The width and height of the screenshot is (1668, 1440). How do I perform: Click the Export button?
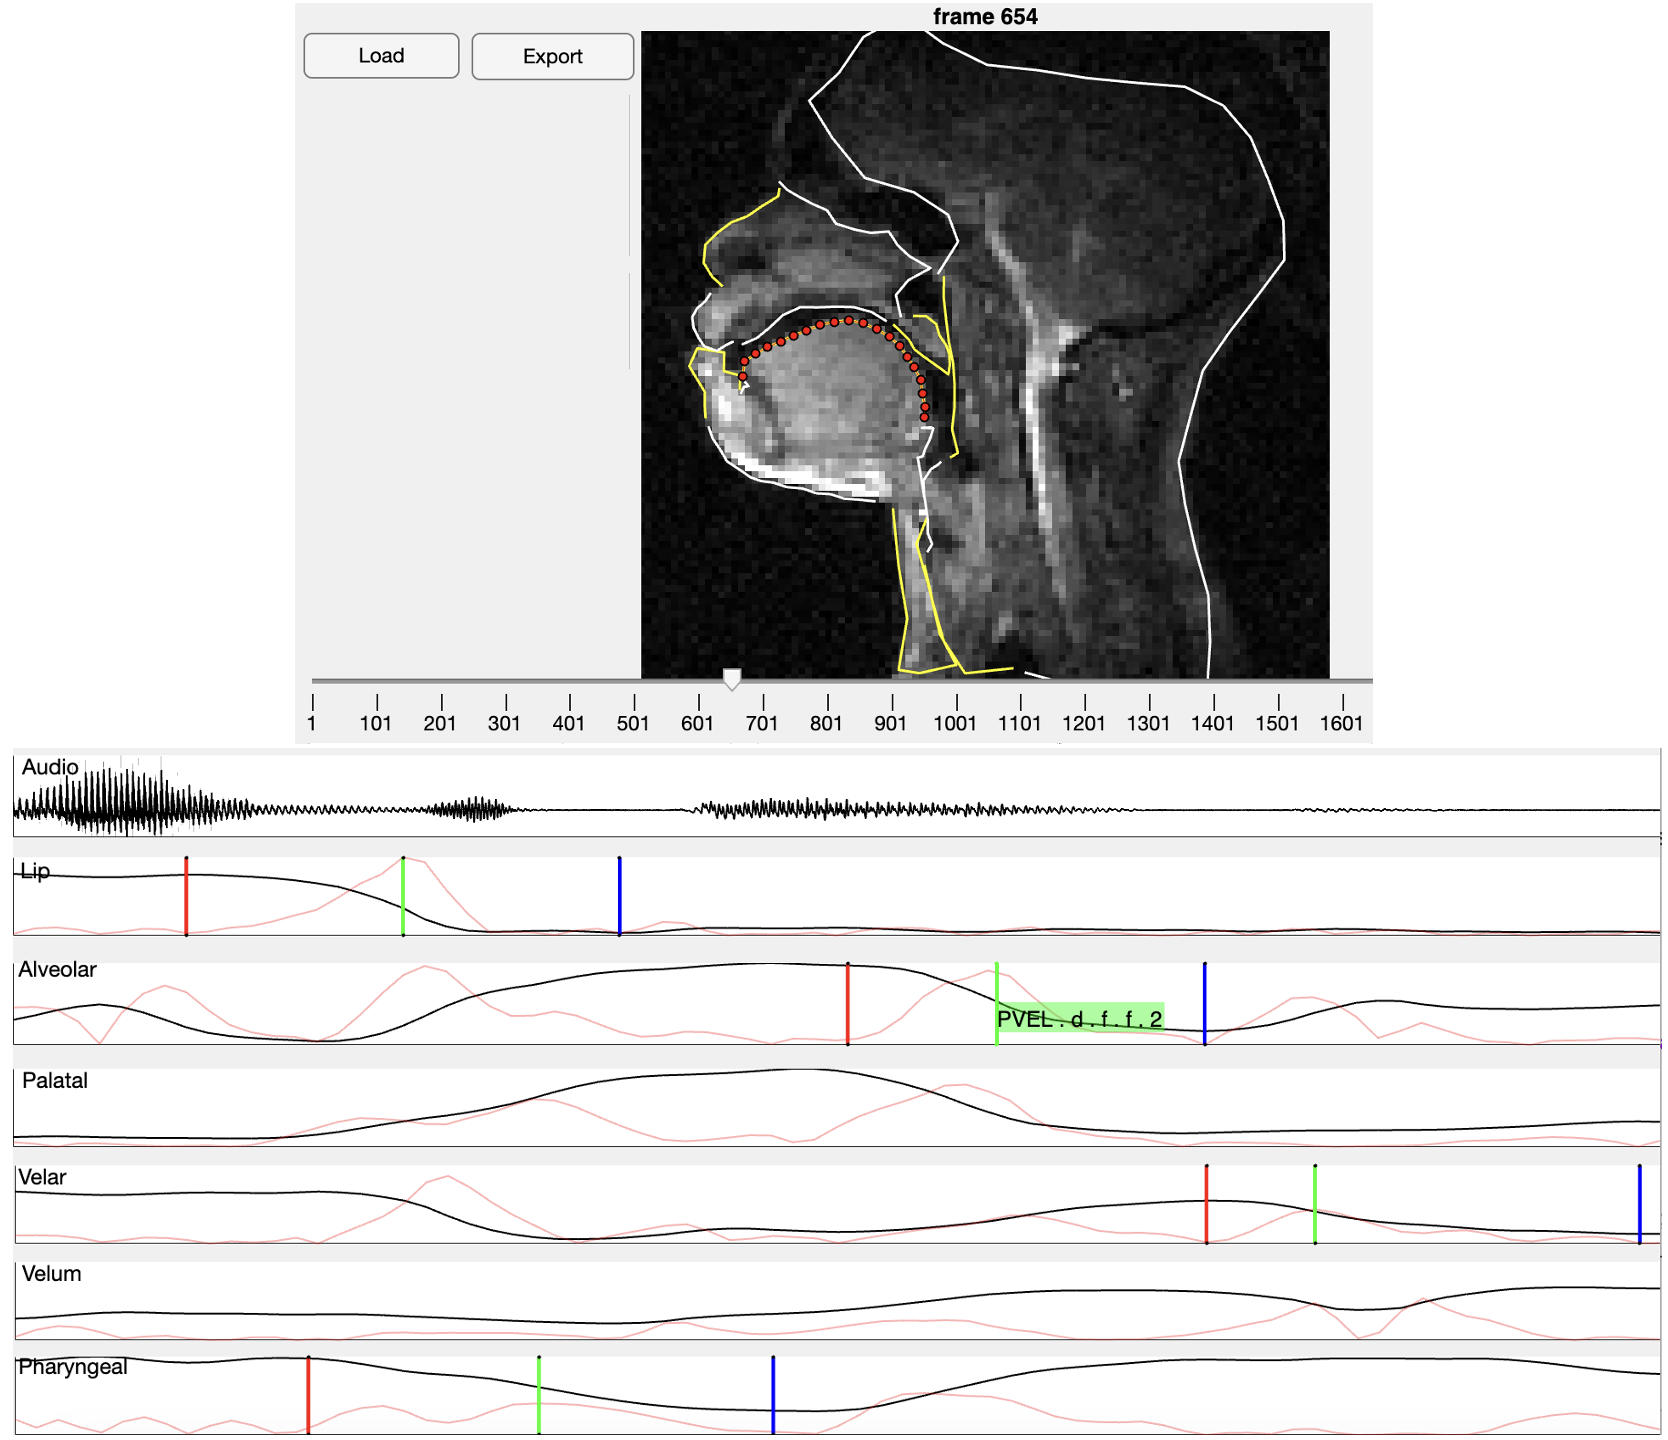pyautogui.click(x=552, y=56)
